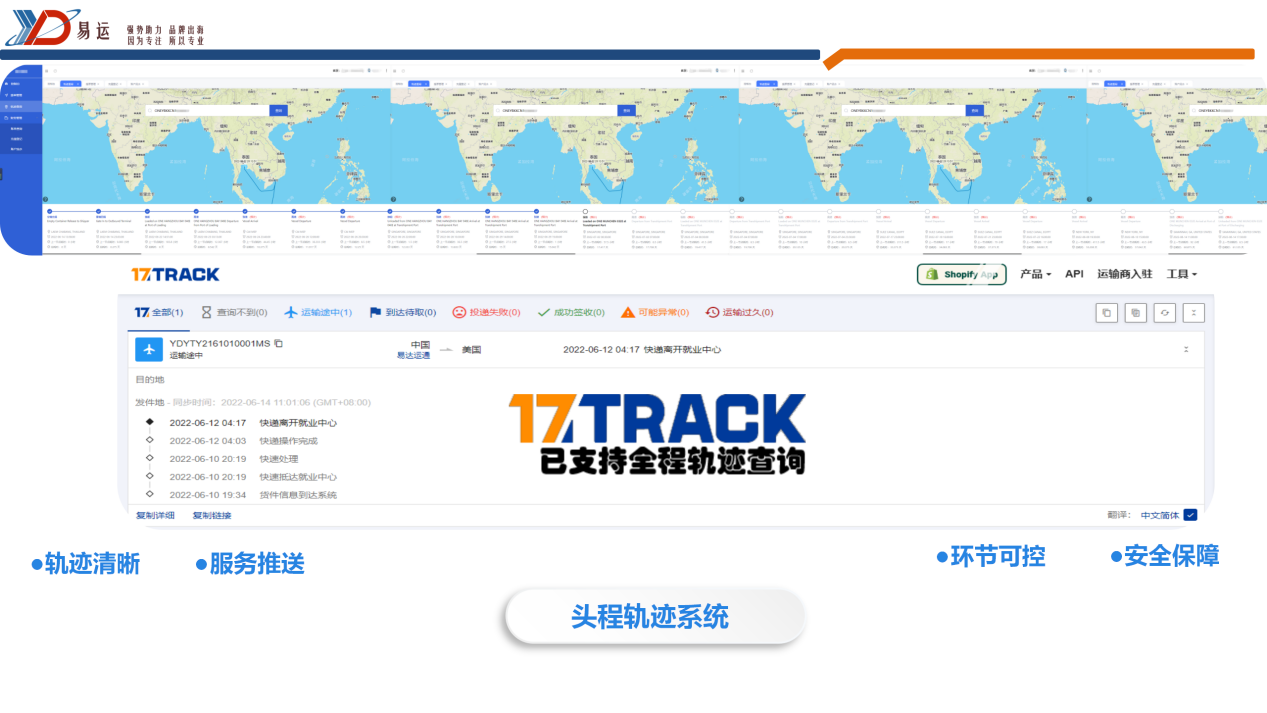The image size is (1267, 713).
Task: Toggle the 中文简体 translation checkbox
Action: point(1190,515)
